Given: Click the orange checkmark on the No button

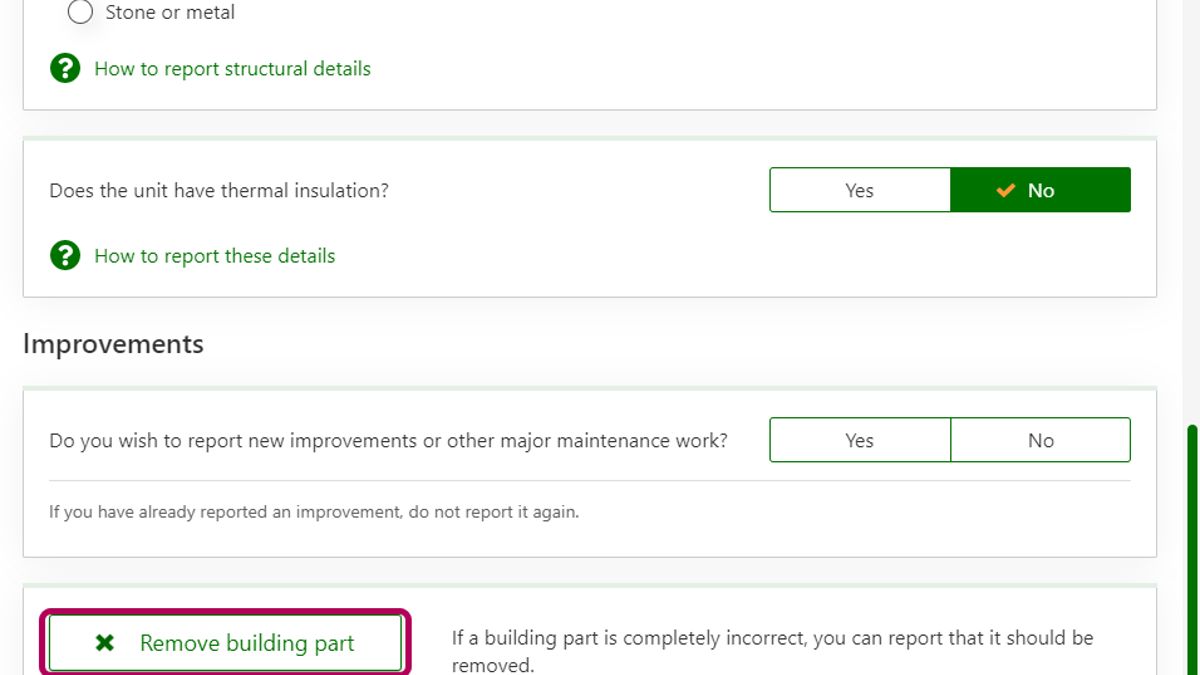Looking at the screenshot, I should coord(1006,190).
